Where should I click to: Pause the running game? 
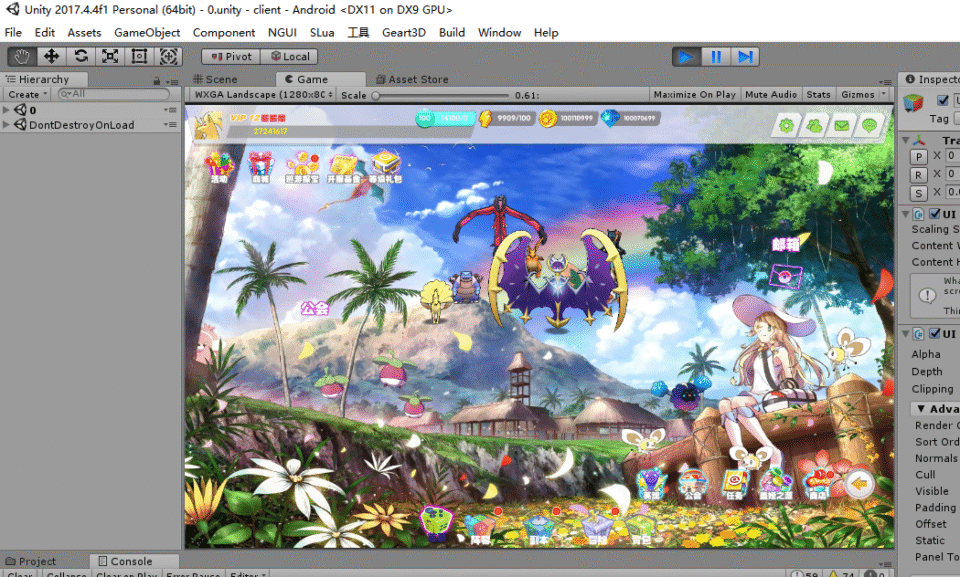click(716, 57)
